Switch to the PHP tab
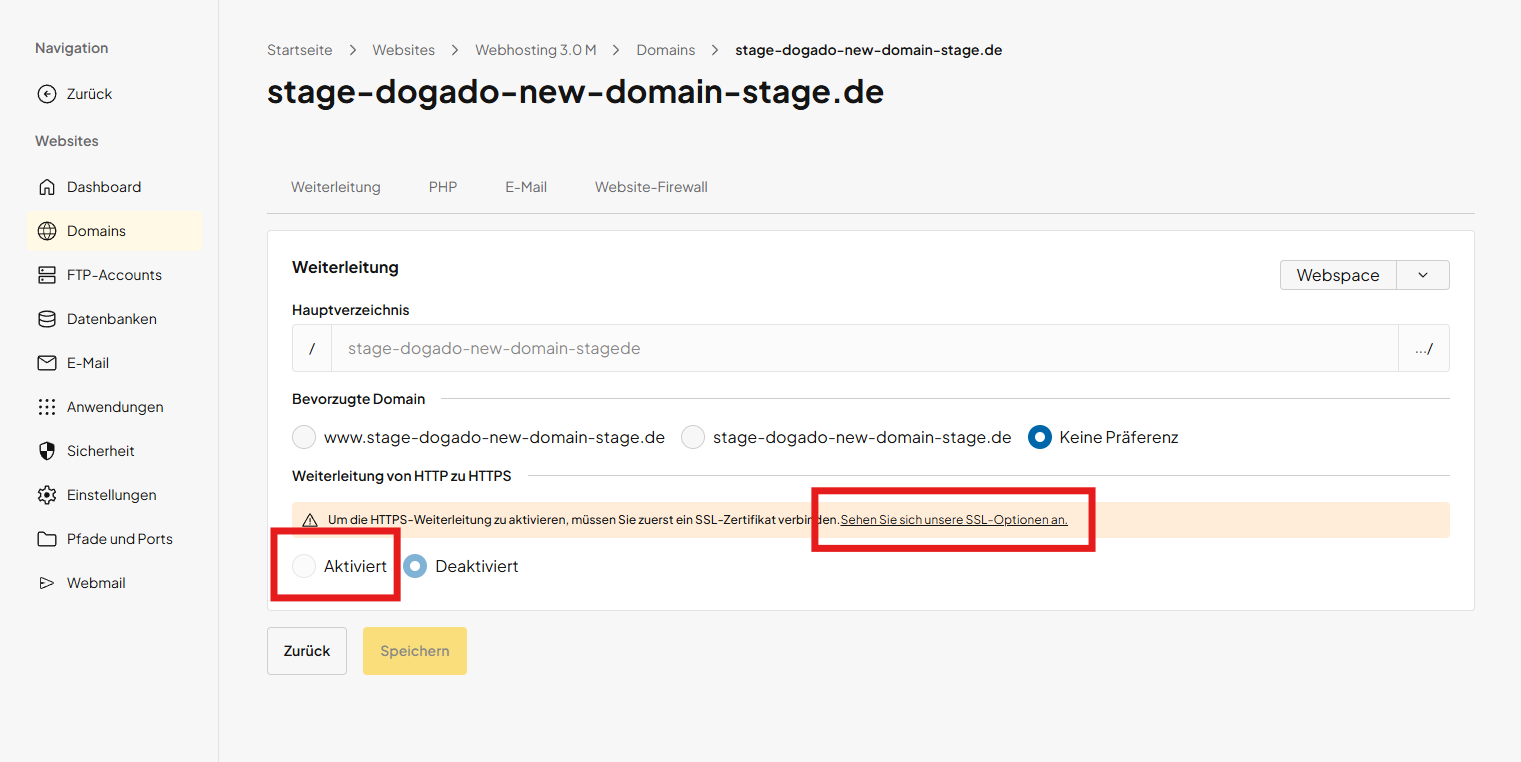 (443, 187)
